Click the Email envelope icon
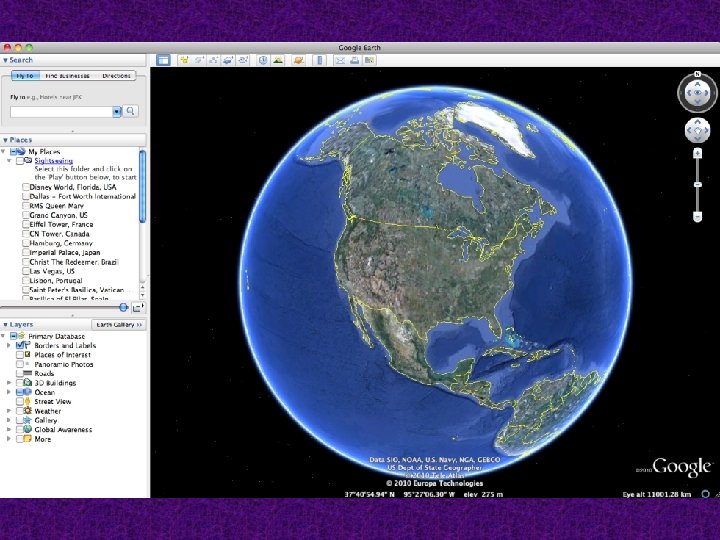 coord(340,60)
